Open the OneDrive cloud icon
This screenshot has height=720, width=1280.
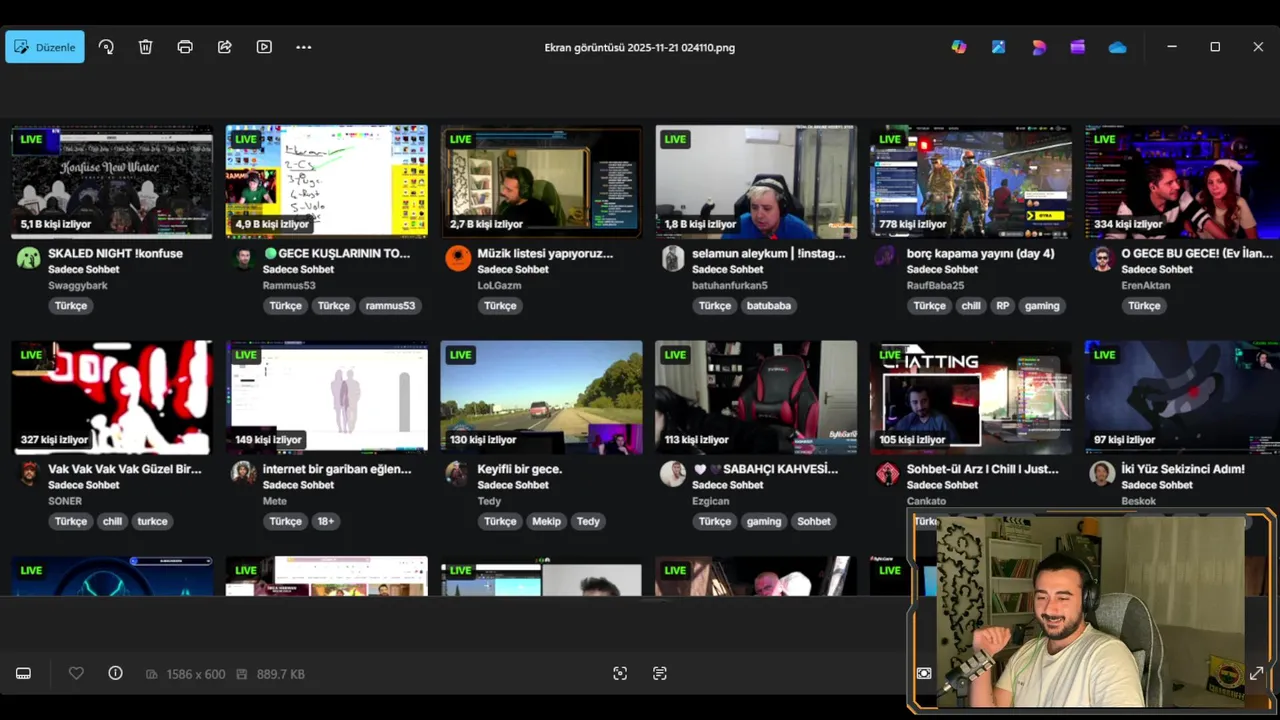point(1117,47)
